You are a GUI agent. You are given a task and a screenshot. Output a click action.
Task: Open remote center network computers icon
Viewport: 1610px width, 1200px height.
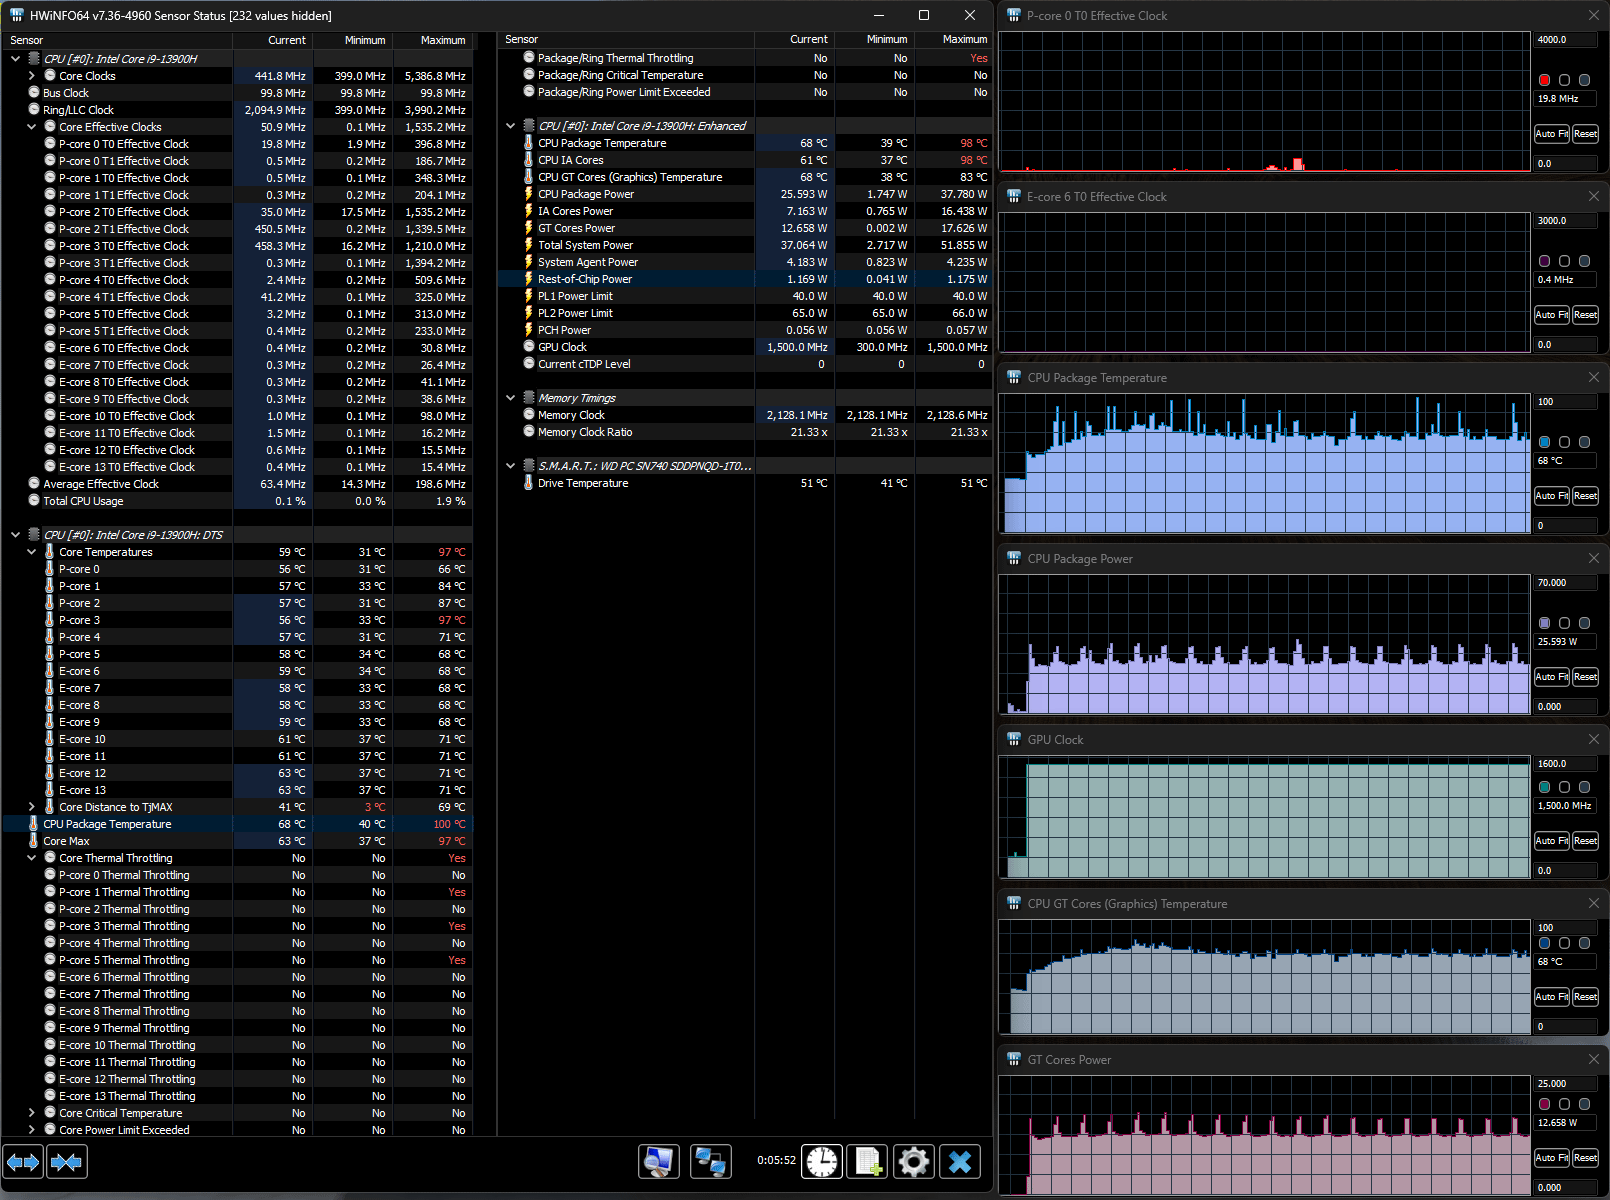(711, 1161)
